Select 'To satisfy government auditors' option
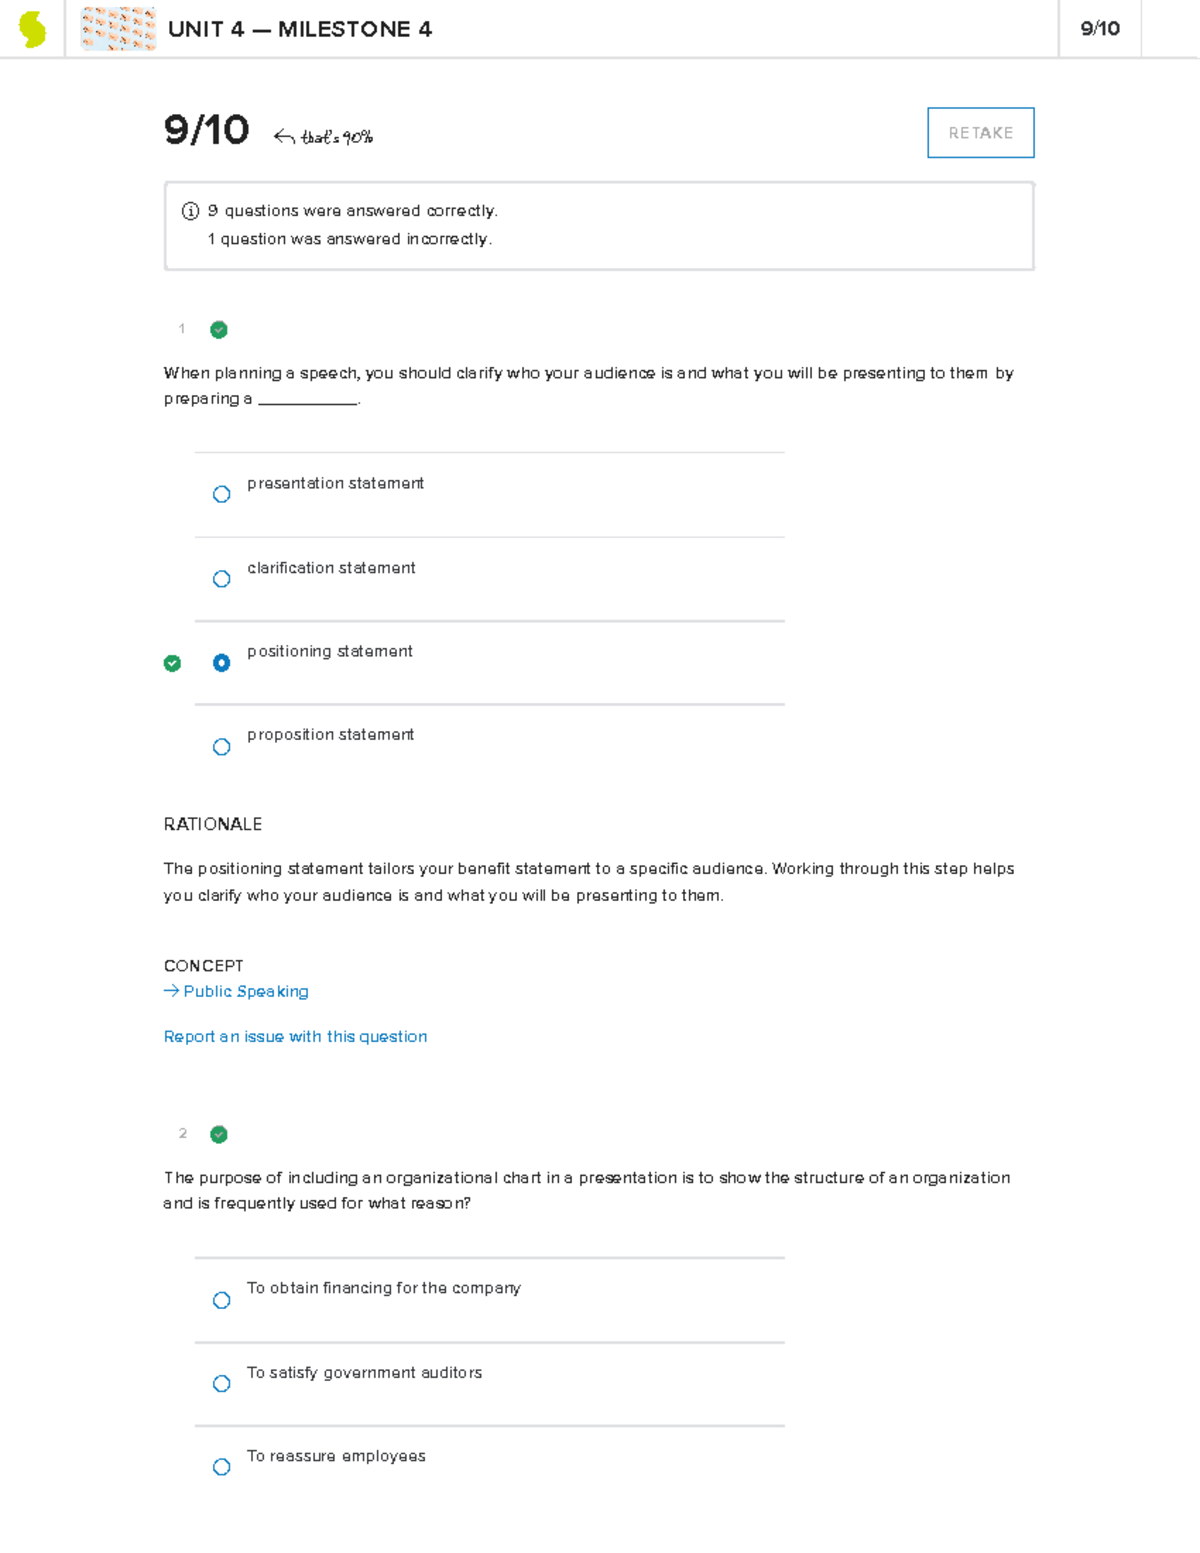The width and height of the screenshot is (1200, 1553). point(222,1384)
